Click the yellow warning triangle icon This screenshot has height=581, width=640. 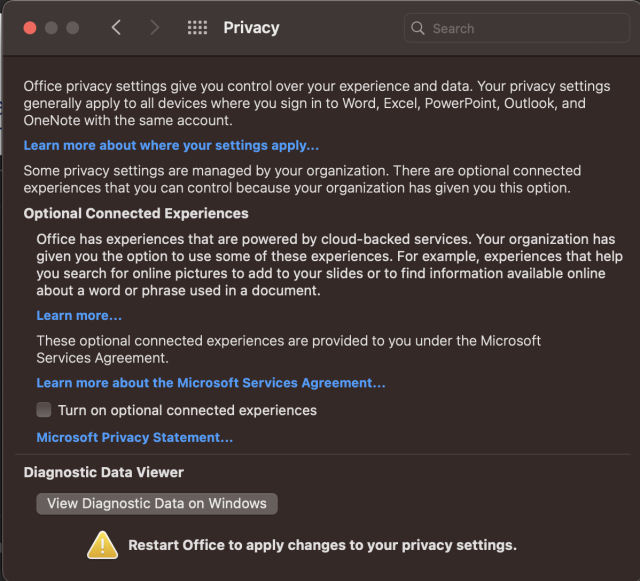pyautogui.click(x=102, y=545)
